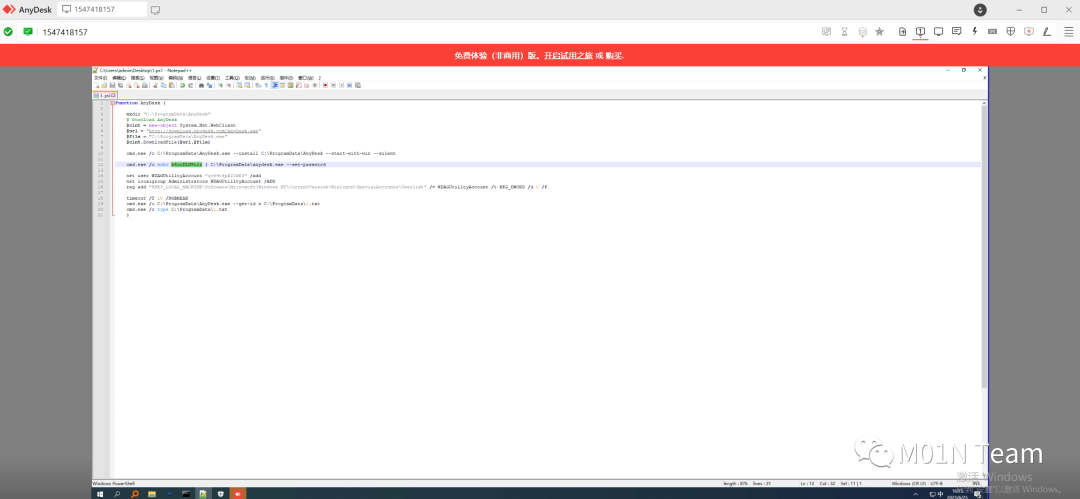Viewport: 1080px width, 499px height.
Task: Start macro recording with the red record icon
Action: pyautogui.click(x=325, y=85)
